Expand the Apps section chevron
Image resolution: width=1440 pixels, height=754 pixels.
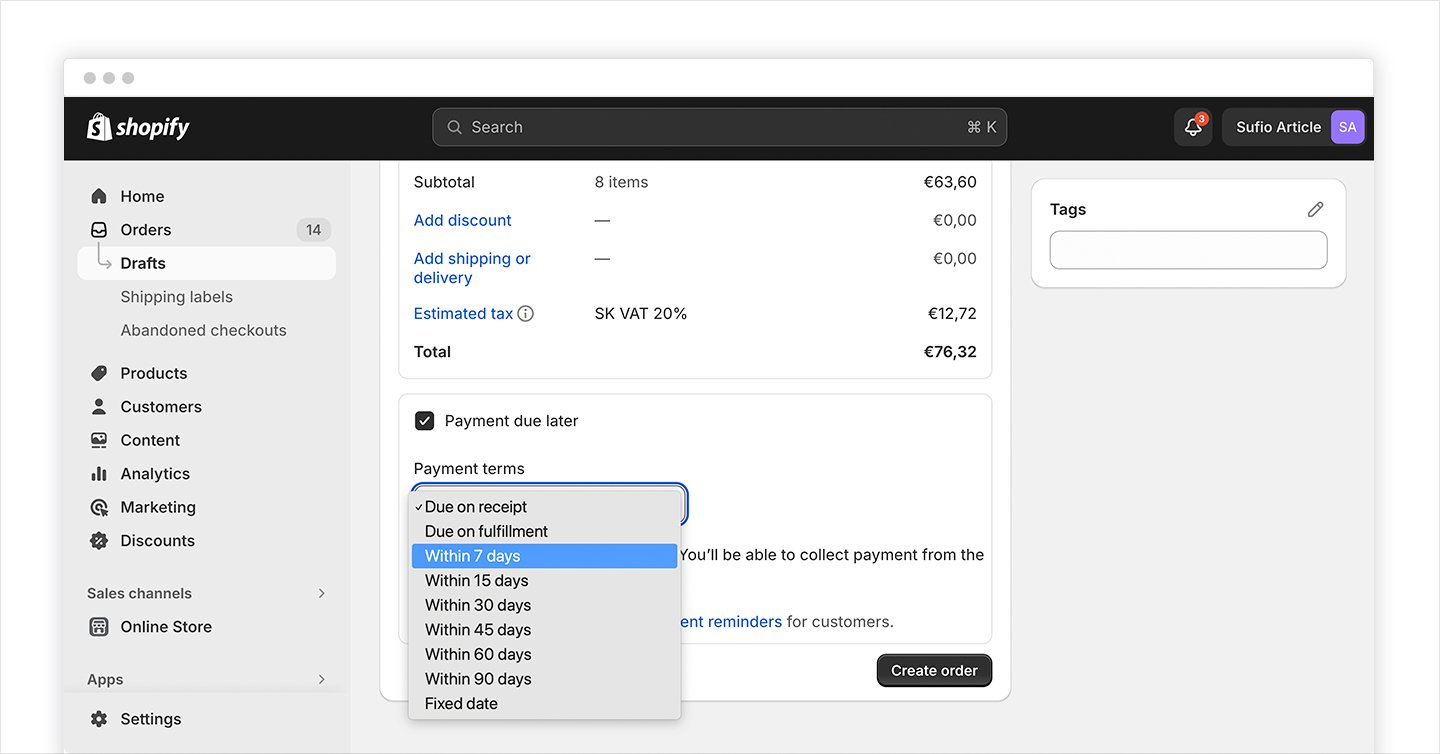[321, 679]
